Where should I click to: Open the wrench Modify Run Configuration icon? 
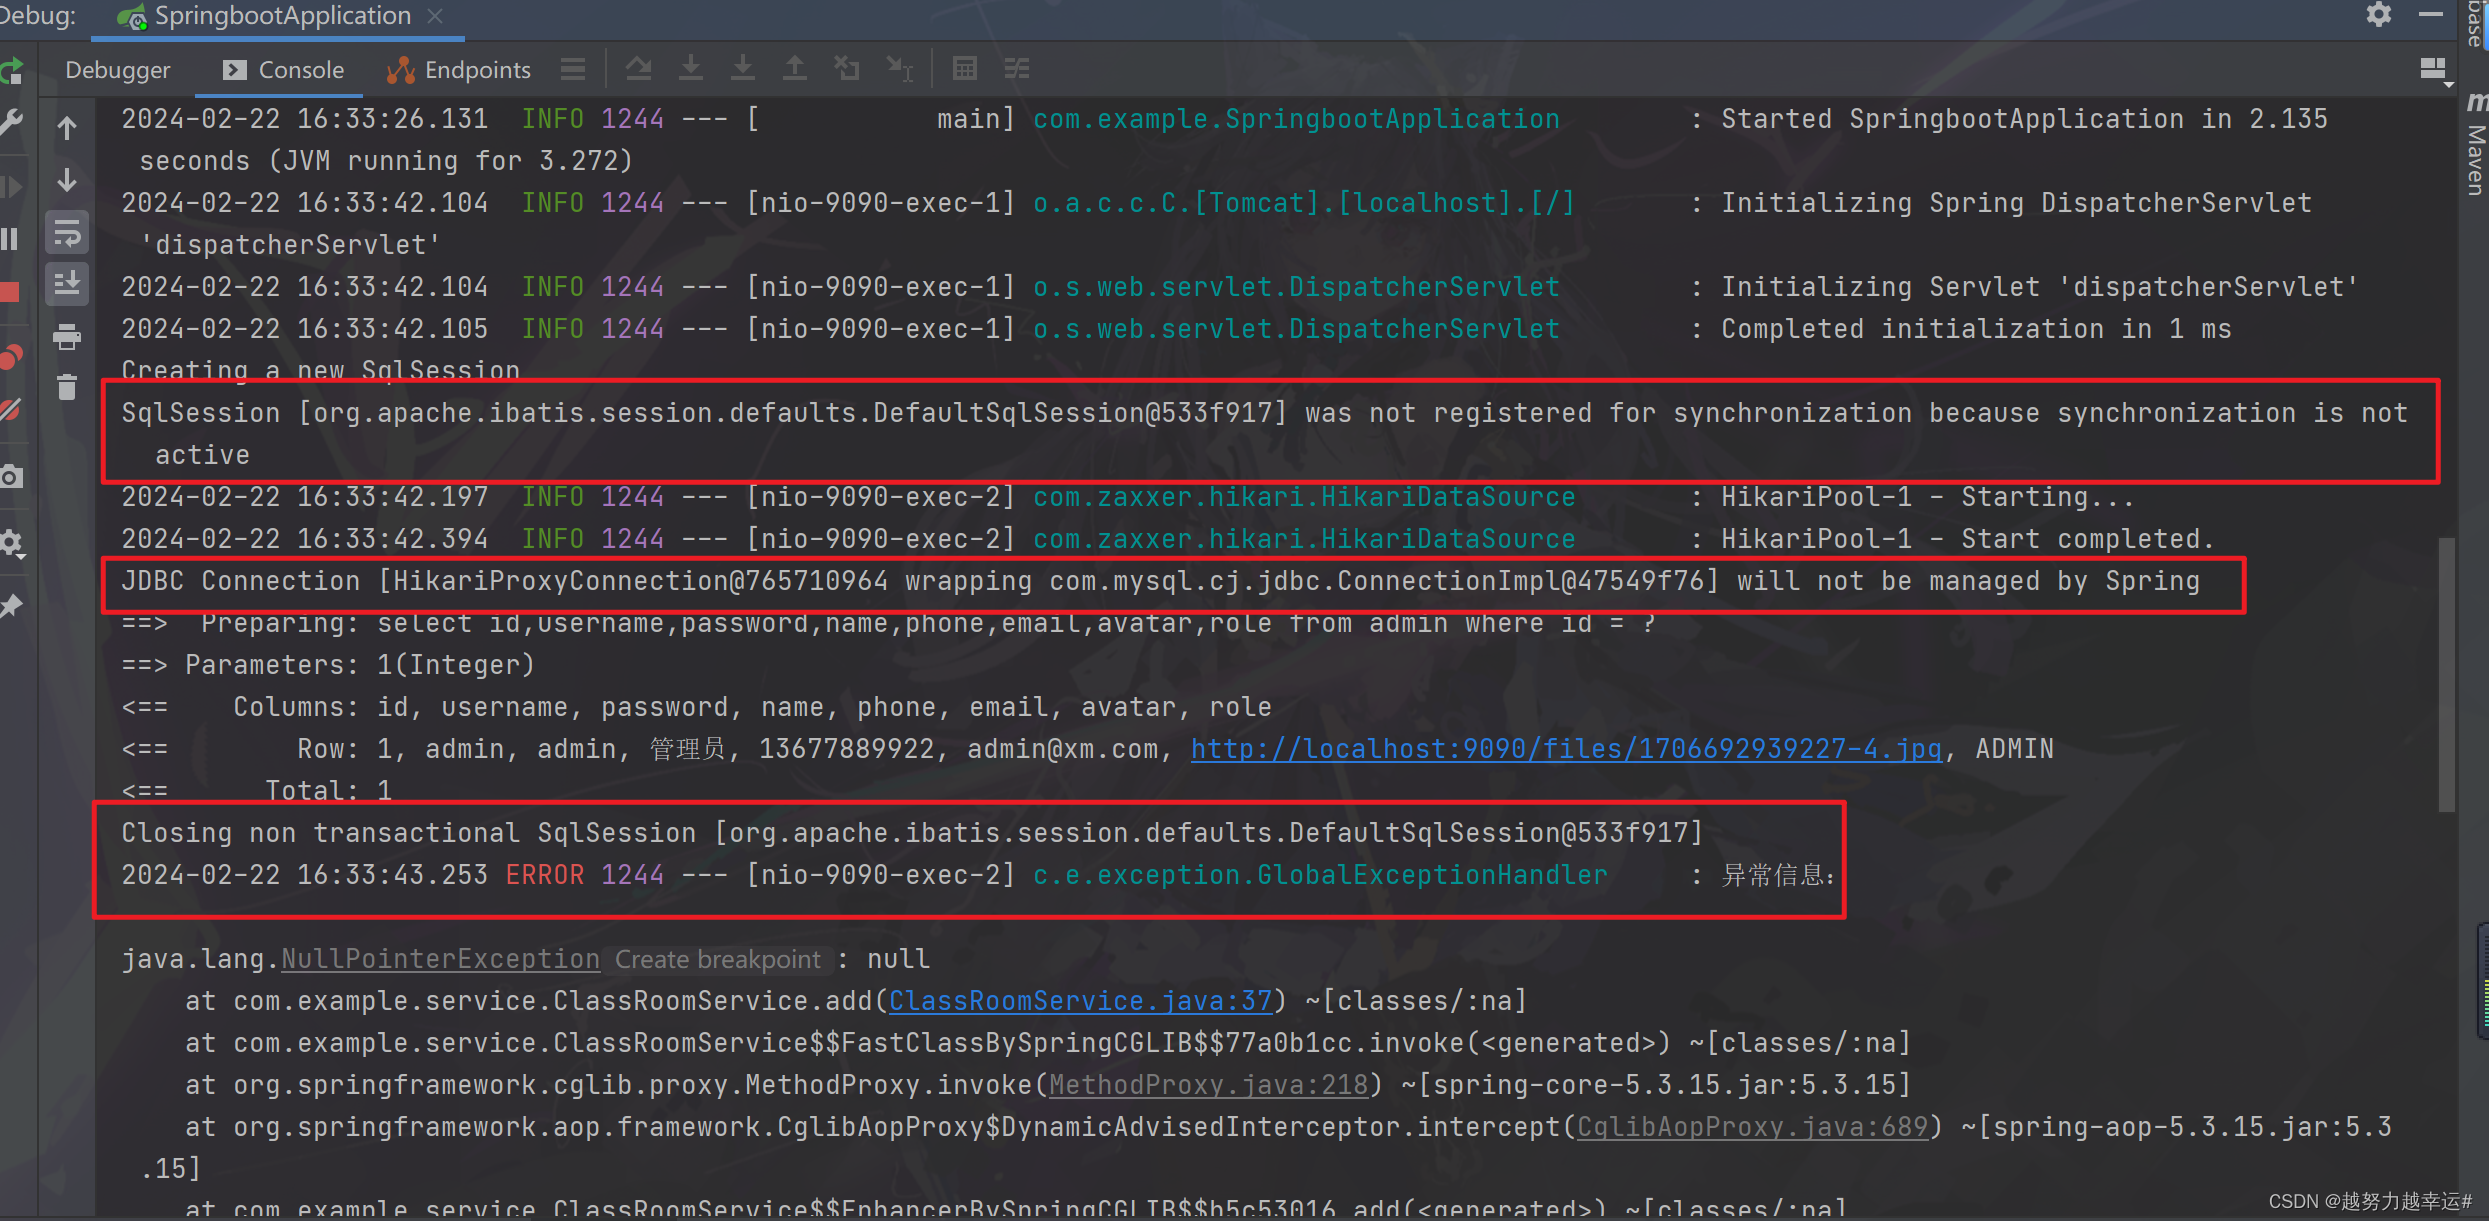[x=11, y=123]
